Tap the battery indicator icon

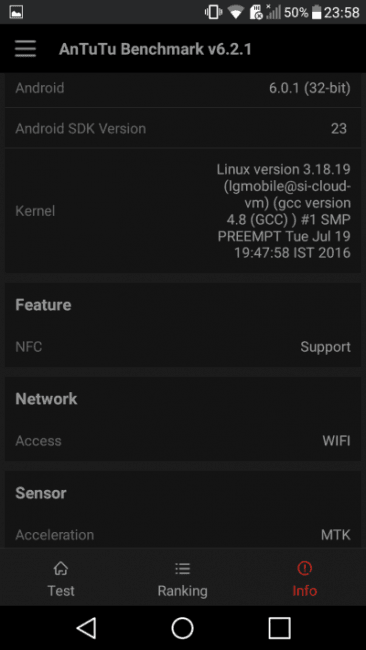317,12
